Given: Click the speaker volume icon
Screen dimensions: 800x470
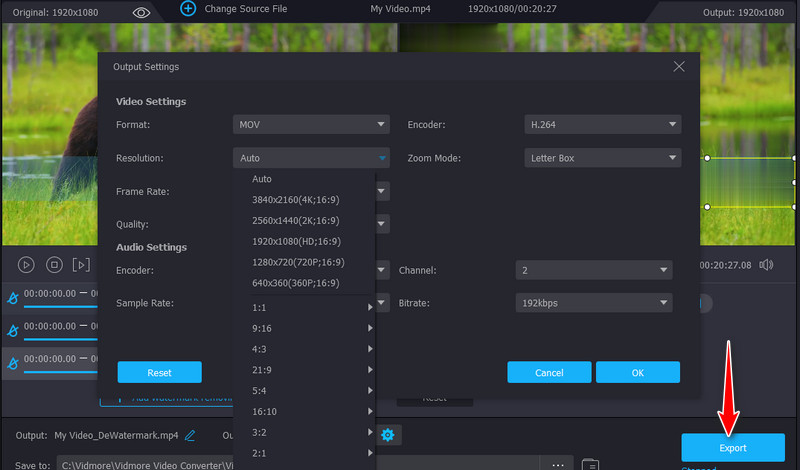Looking at the screenshot, I should (766, 265).
